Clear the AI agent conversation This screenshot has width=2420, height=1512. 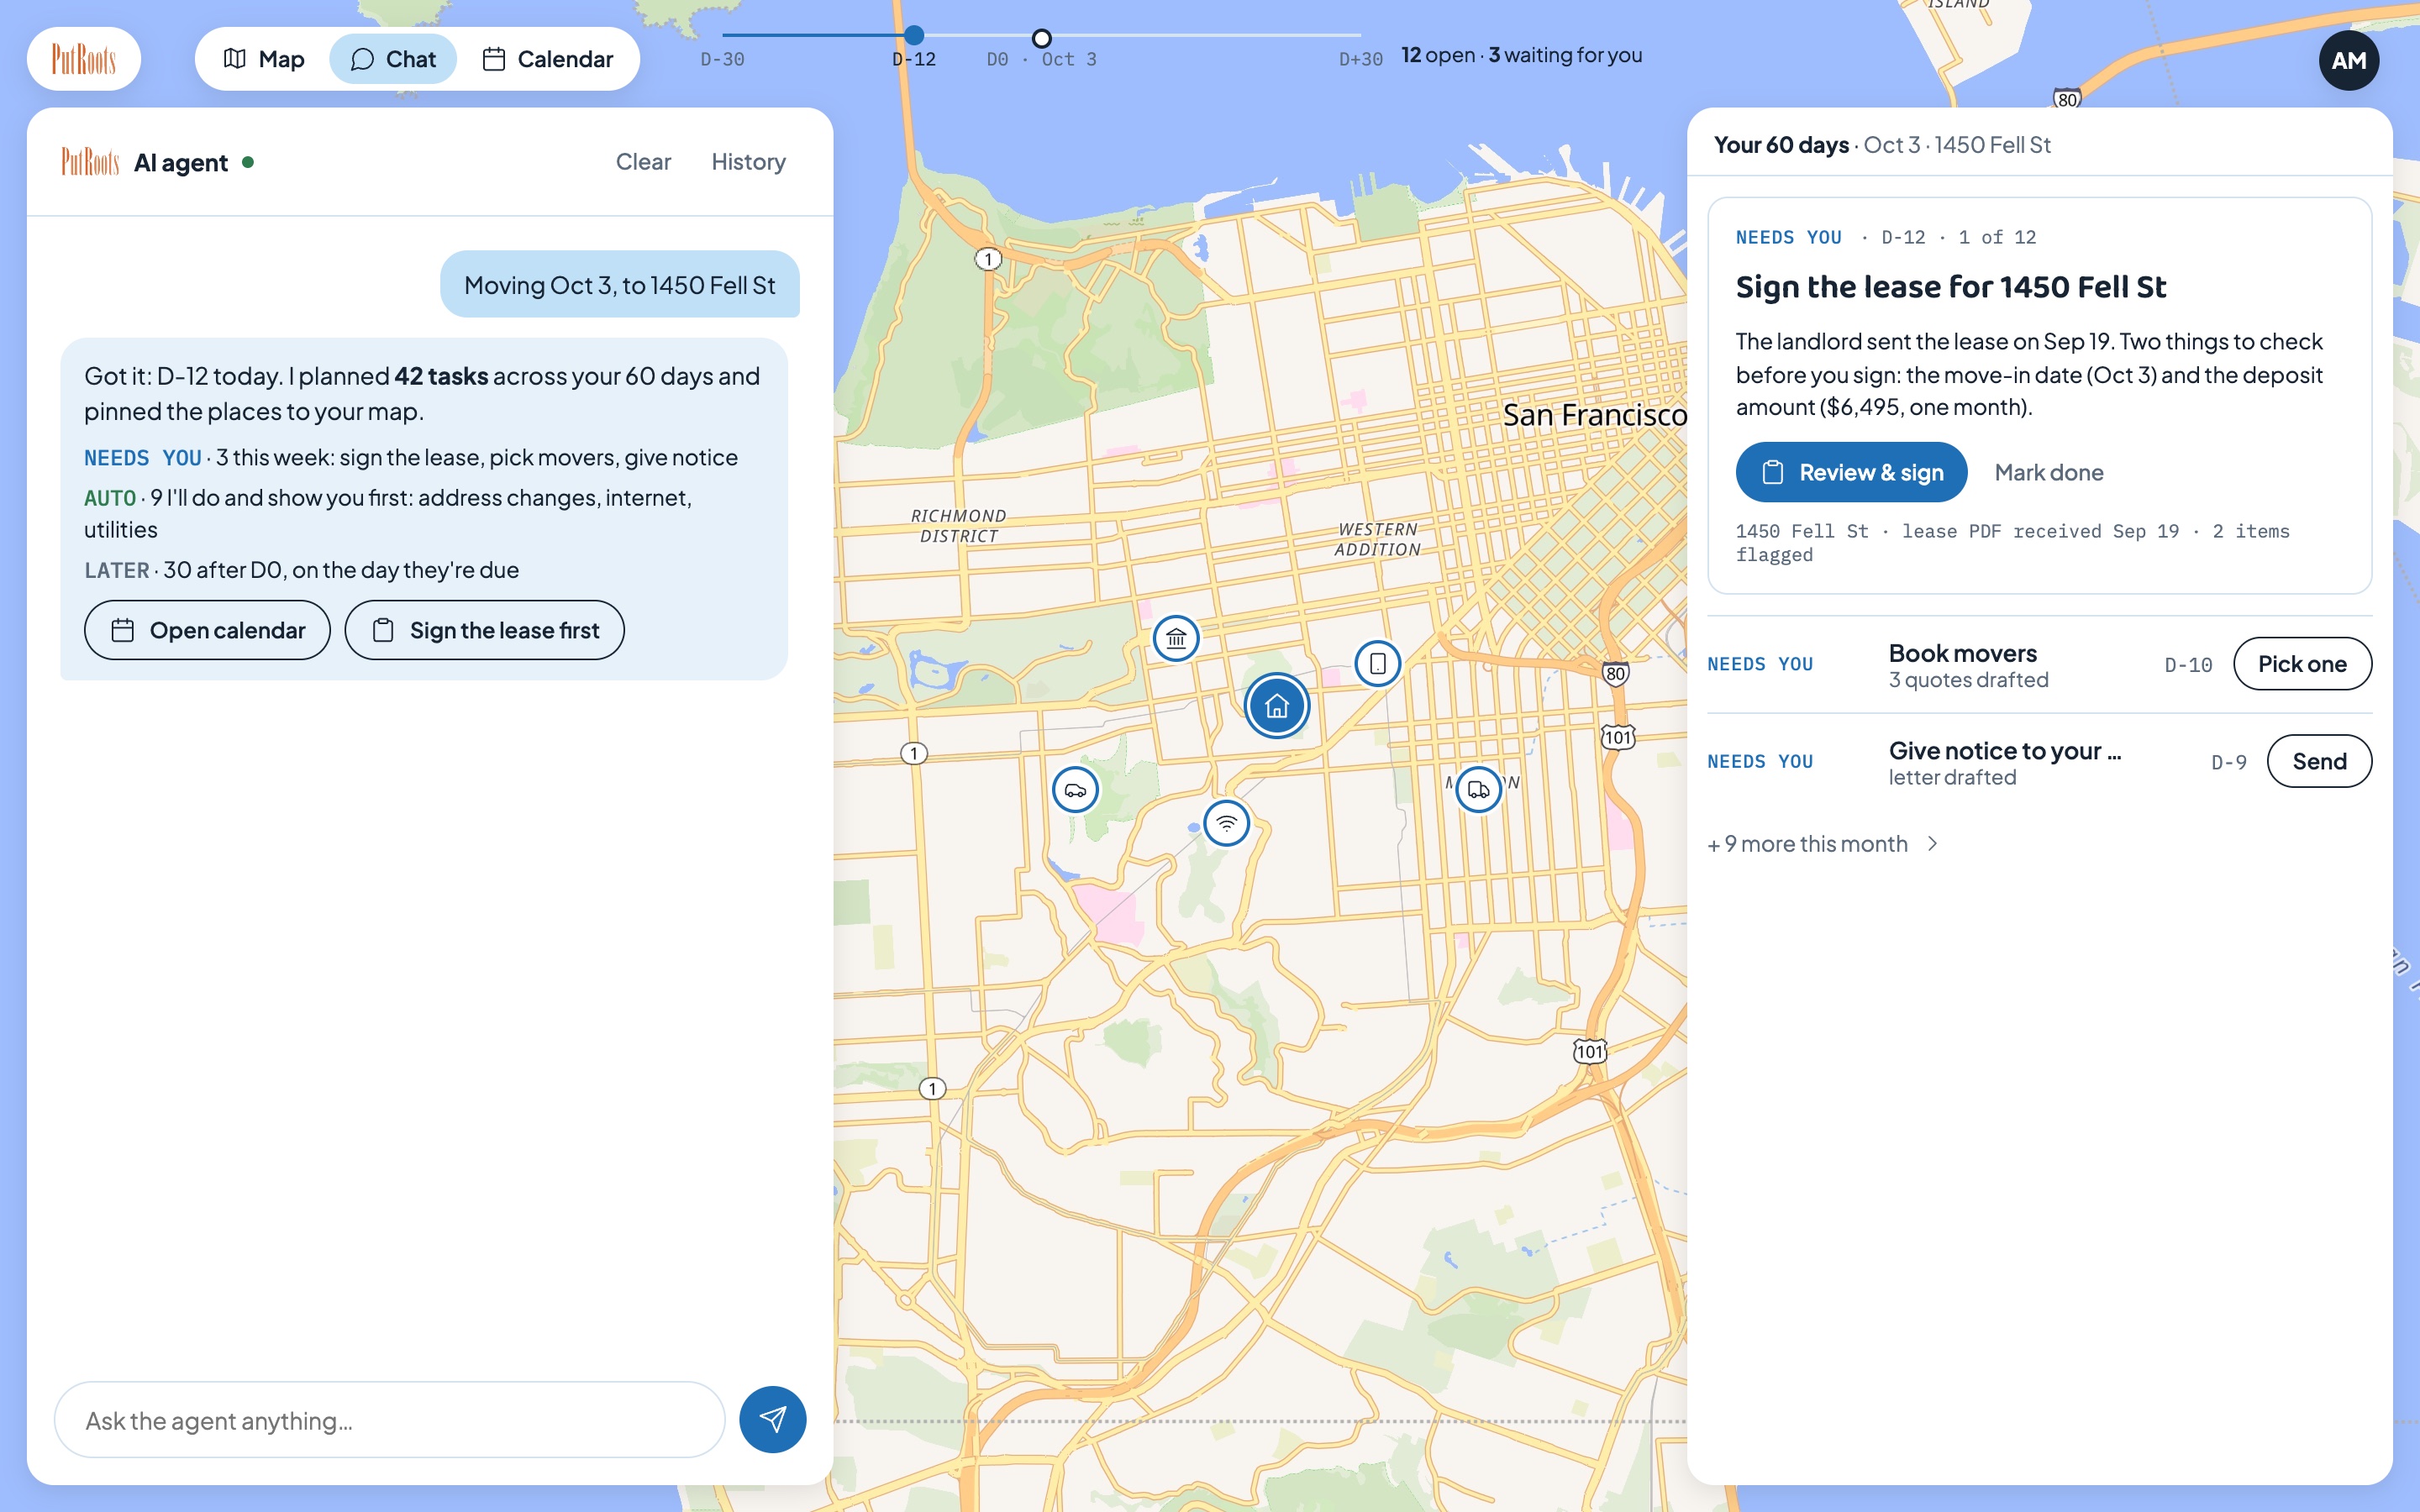(x=643, y=162)
